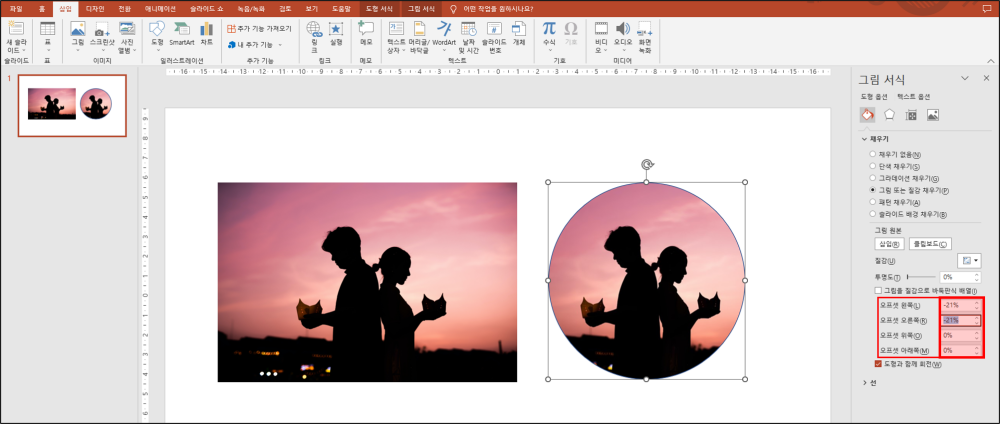The width and height of the screenshot is (1000, 424).
Task: Open the 파일 (File) tab
Action: point(16,9)
